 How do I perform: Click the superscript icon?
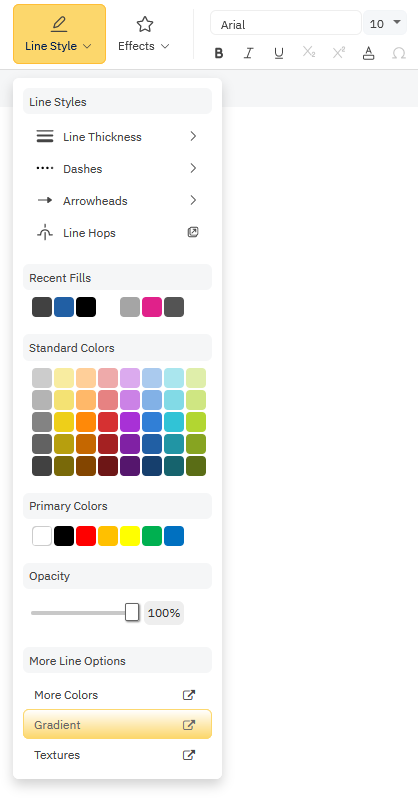[x=339, y=52]
